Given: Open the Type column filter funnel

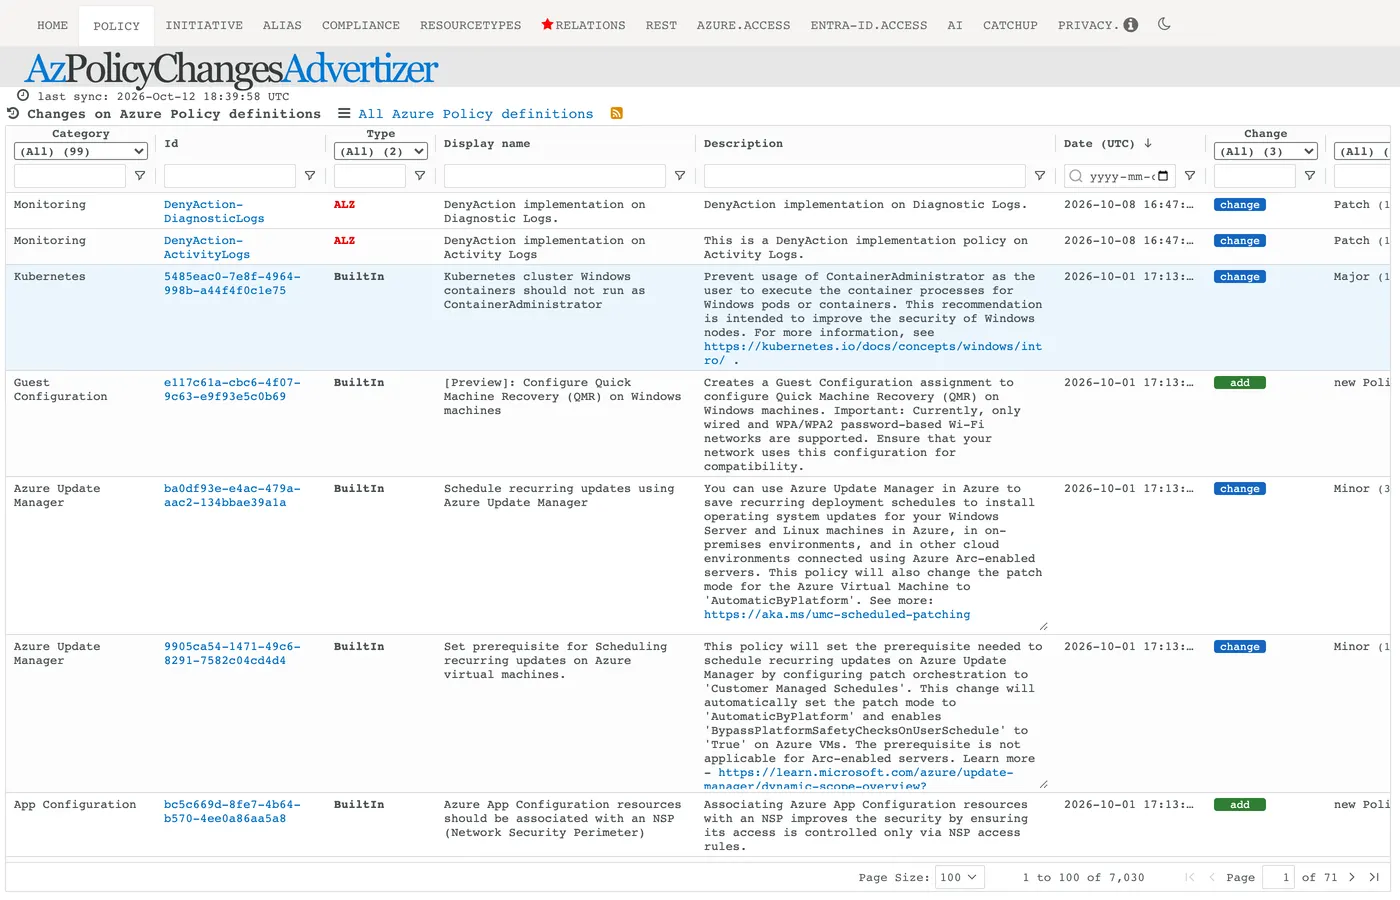Looking at the screenshot, I should pos(420,176).
